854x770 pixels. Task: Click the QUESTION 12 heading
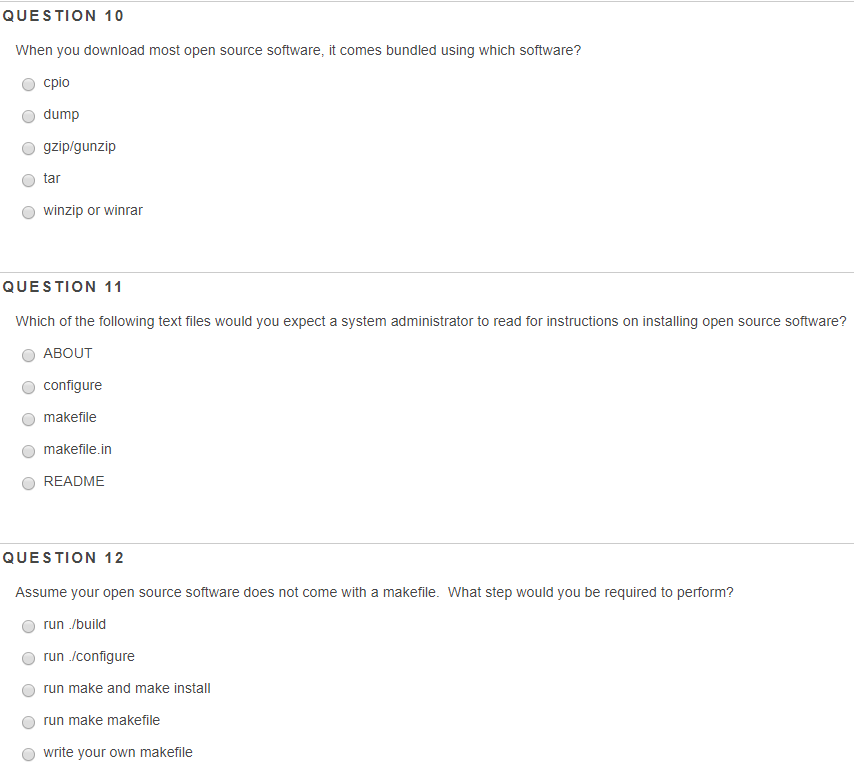[63, 558]
